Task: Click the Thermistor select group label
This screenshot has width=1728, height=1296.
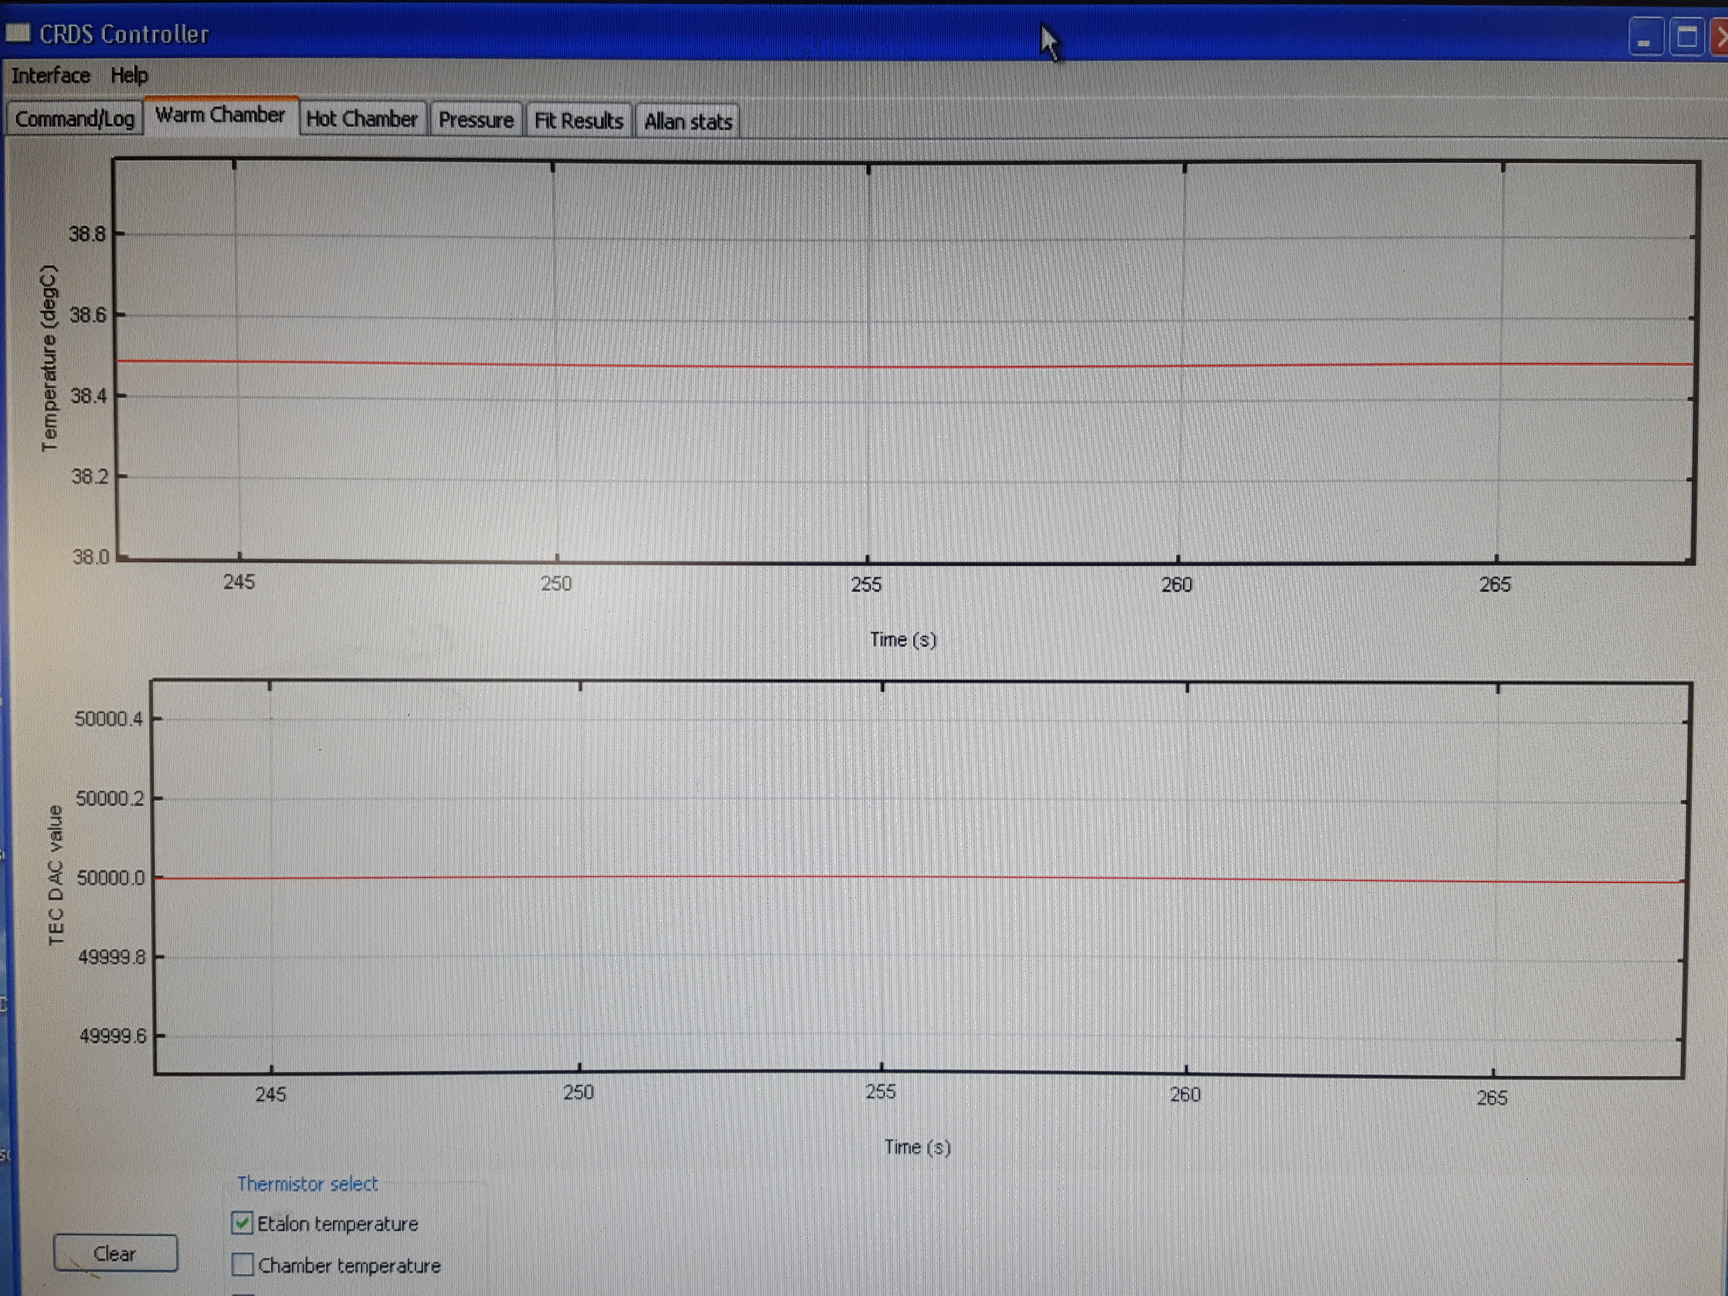Action: click(308, 1184)
